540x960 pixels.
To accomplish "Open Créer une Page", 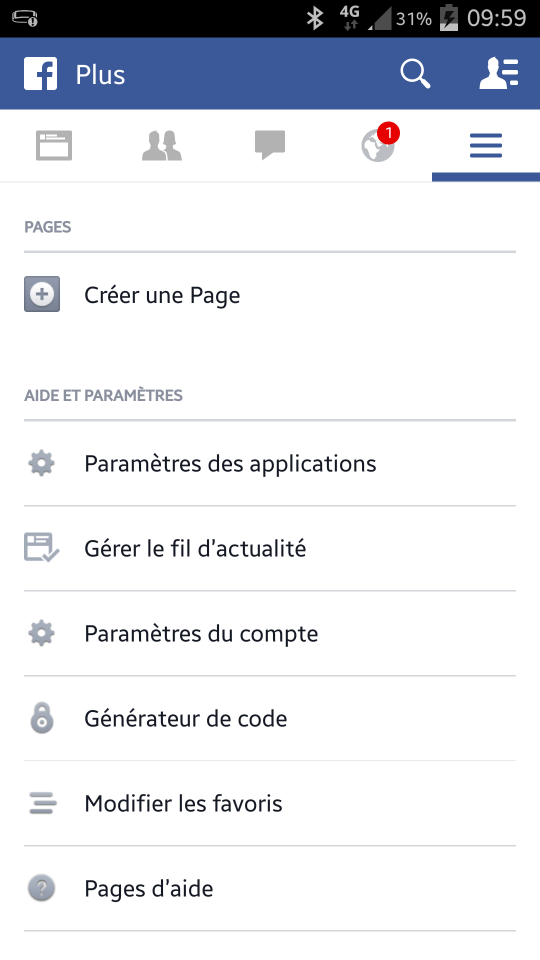I will (270, 294).
